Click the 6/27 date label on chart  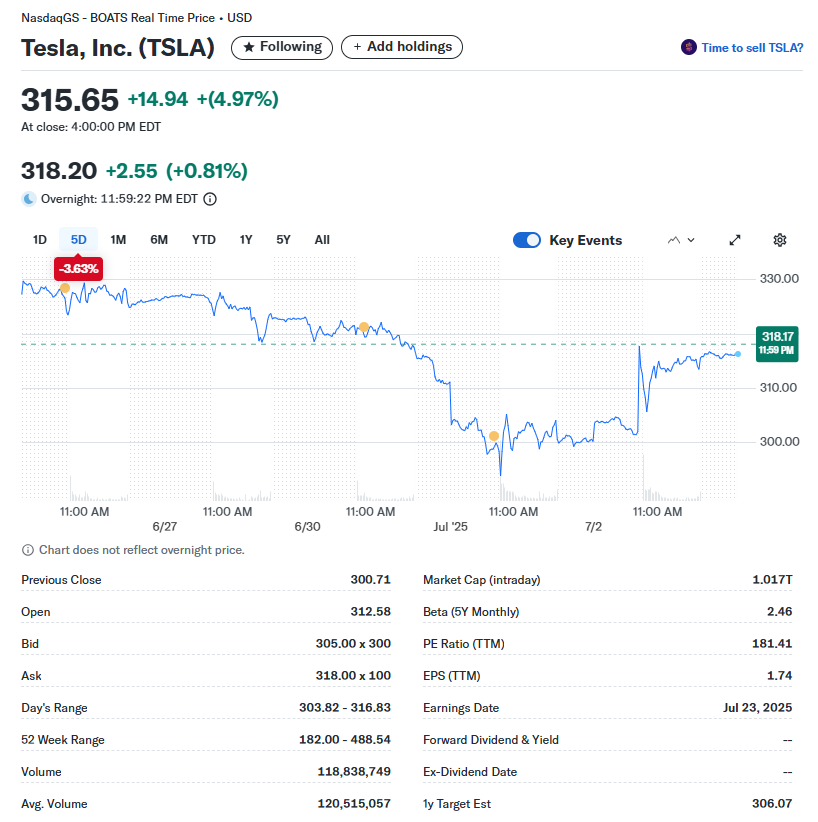pyautogui.click(x=164, y=526)
